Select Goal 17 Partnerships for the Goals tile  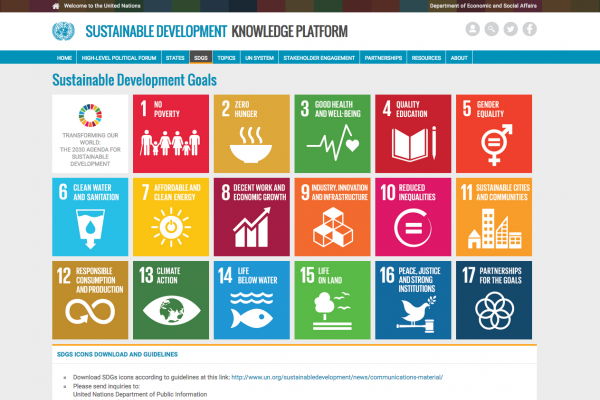[x=494, y=300]
